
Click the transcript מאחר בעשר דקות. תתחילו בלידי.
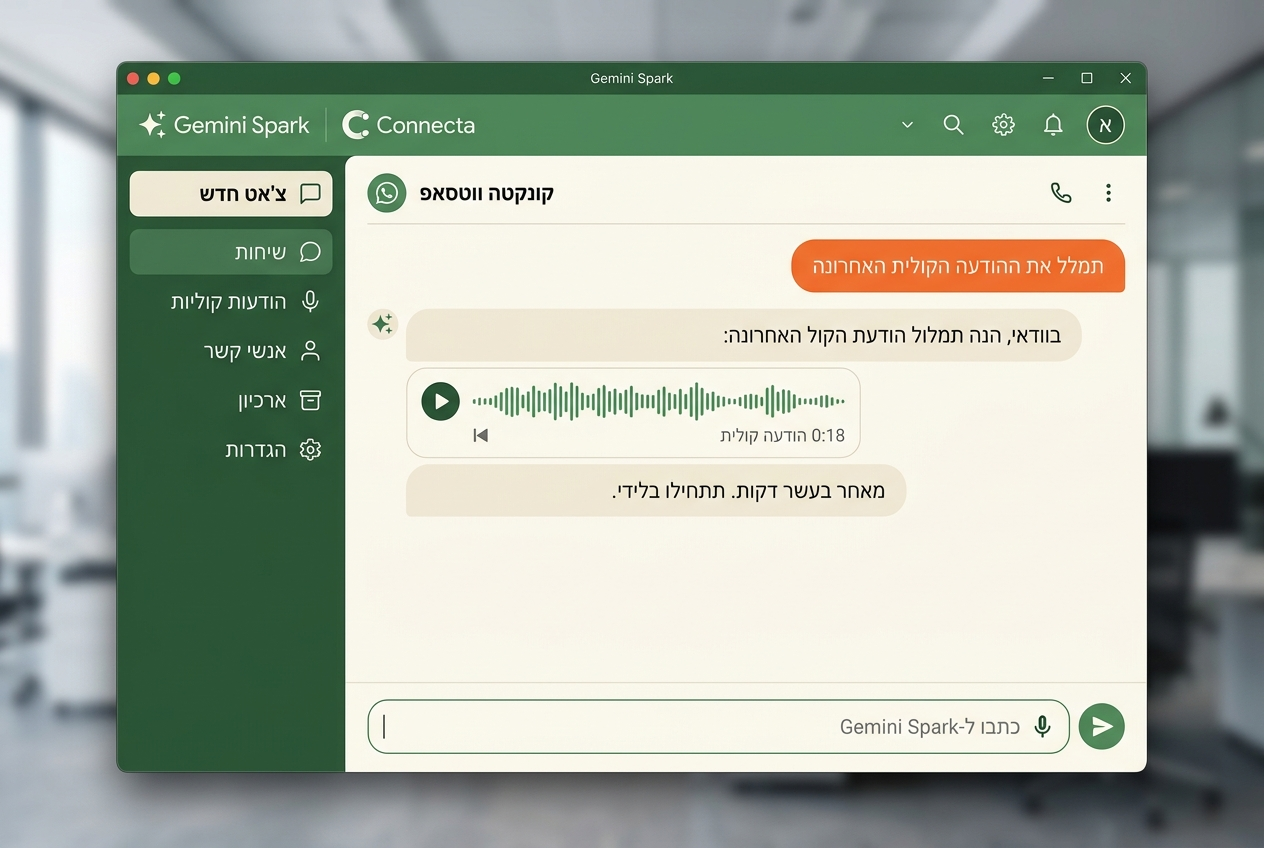656,491
